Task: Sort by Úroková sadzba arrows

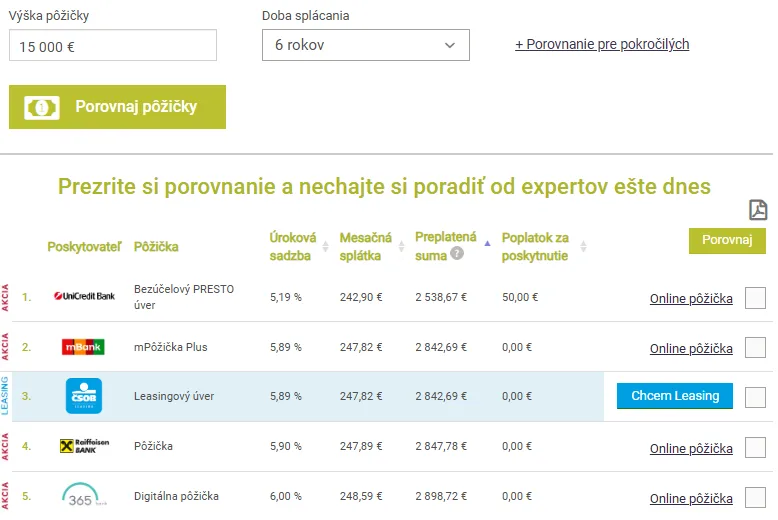Action: coord(325,246)
